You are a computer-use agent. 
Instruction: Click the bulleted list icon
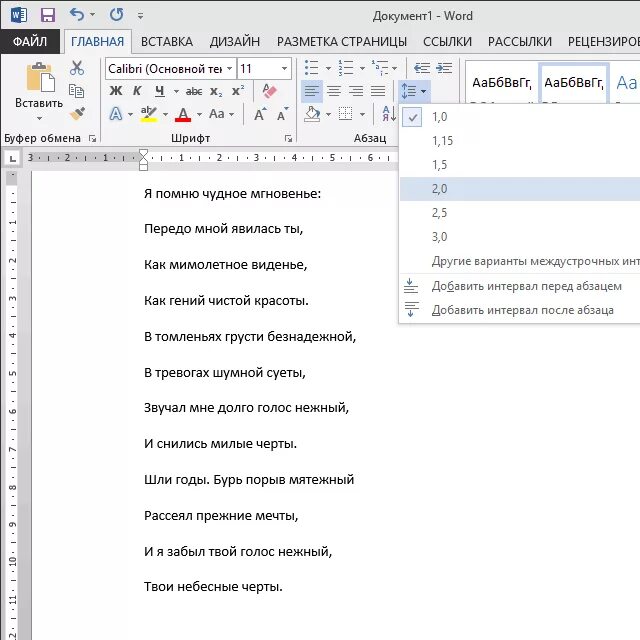click(x=311, y=68)
